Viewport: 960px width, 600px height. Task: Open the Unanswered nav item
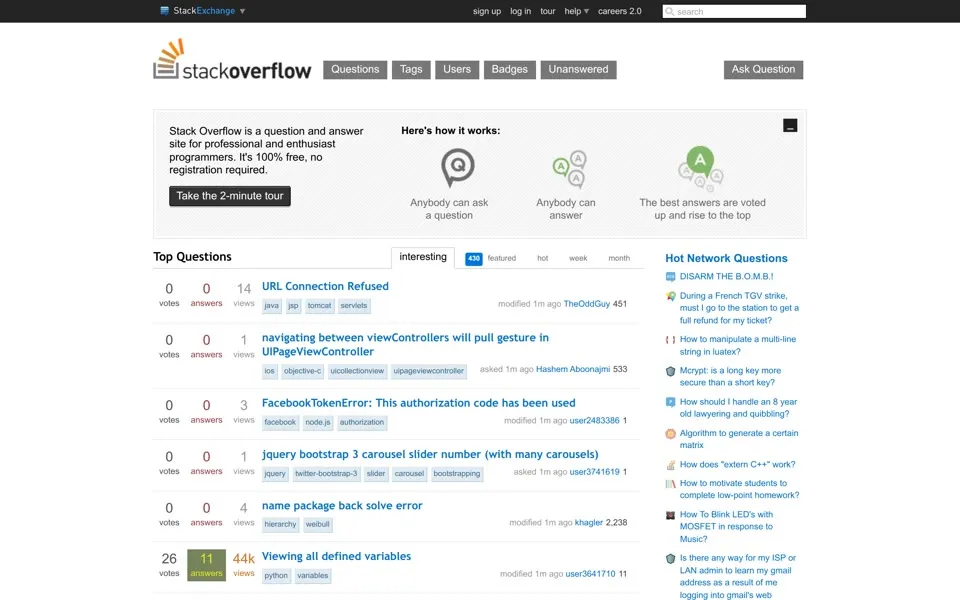579,70
